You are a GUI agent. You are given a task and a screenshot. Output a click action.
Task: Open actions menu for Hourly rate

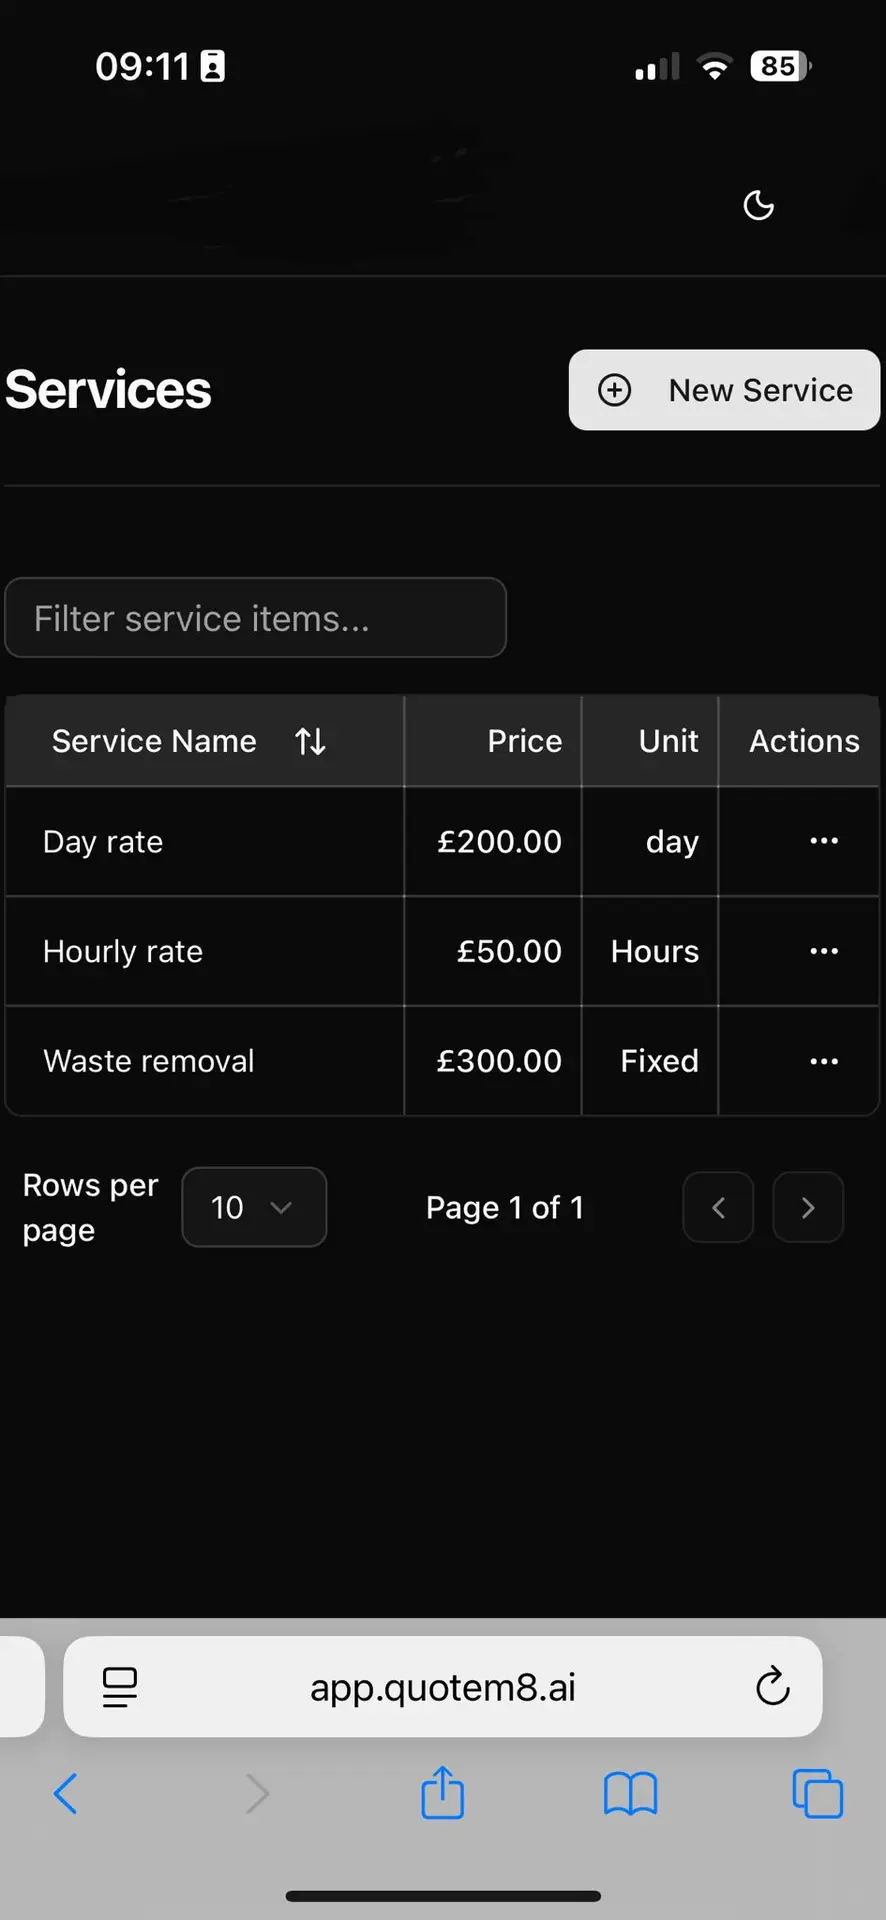pos(823,951)
